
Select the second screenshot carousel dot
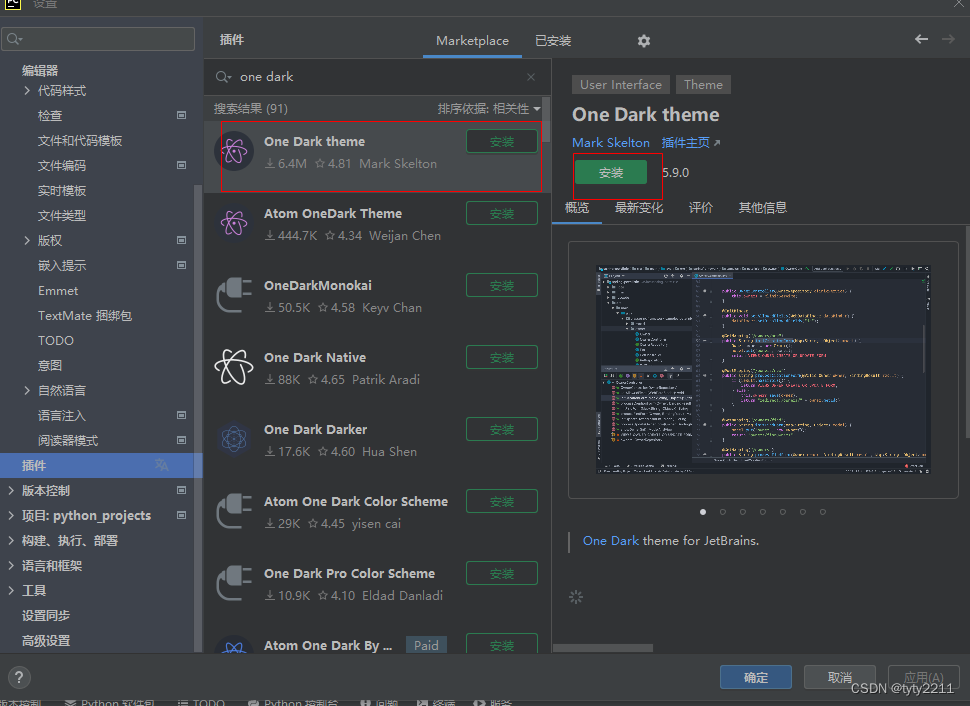[723, 512]
